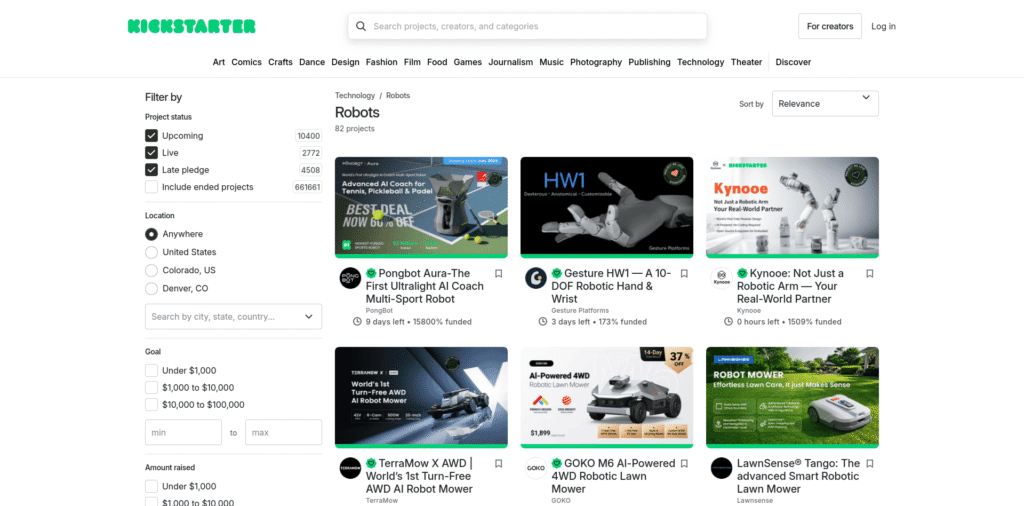Check Goal $1,000 to $10,000
The height and width of the screenshot is (506, 1024).
click(152, 387)
